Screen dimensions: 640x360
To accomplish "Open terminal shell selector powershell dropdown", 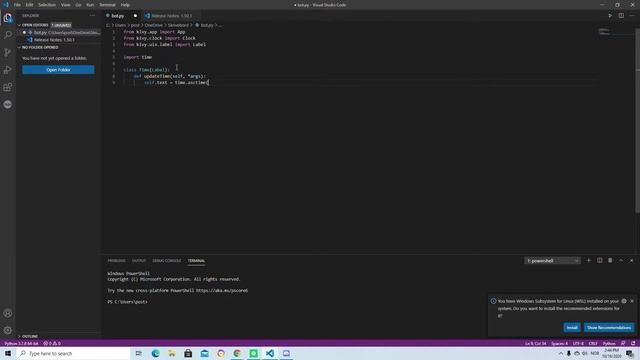I will [552, 260].
